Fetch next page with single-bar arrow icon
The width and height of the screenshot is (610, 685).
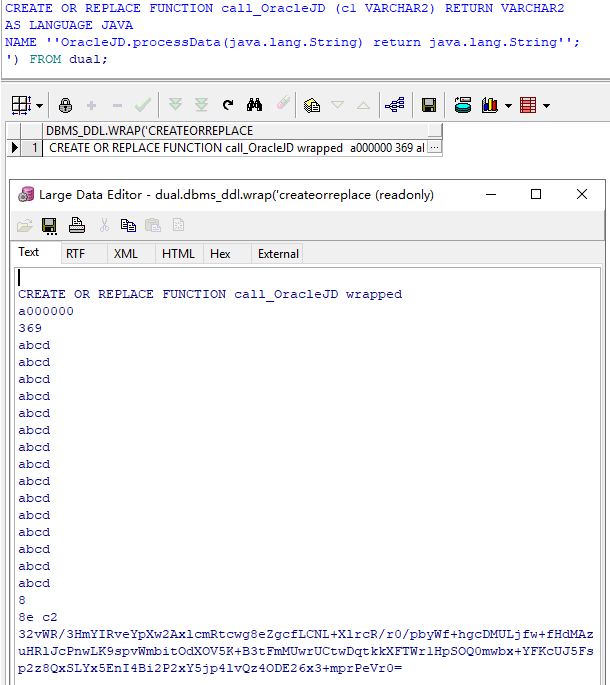(x=175, y=105)
